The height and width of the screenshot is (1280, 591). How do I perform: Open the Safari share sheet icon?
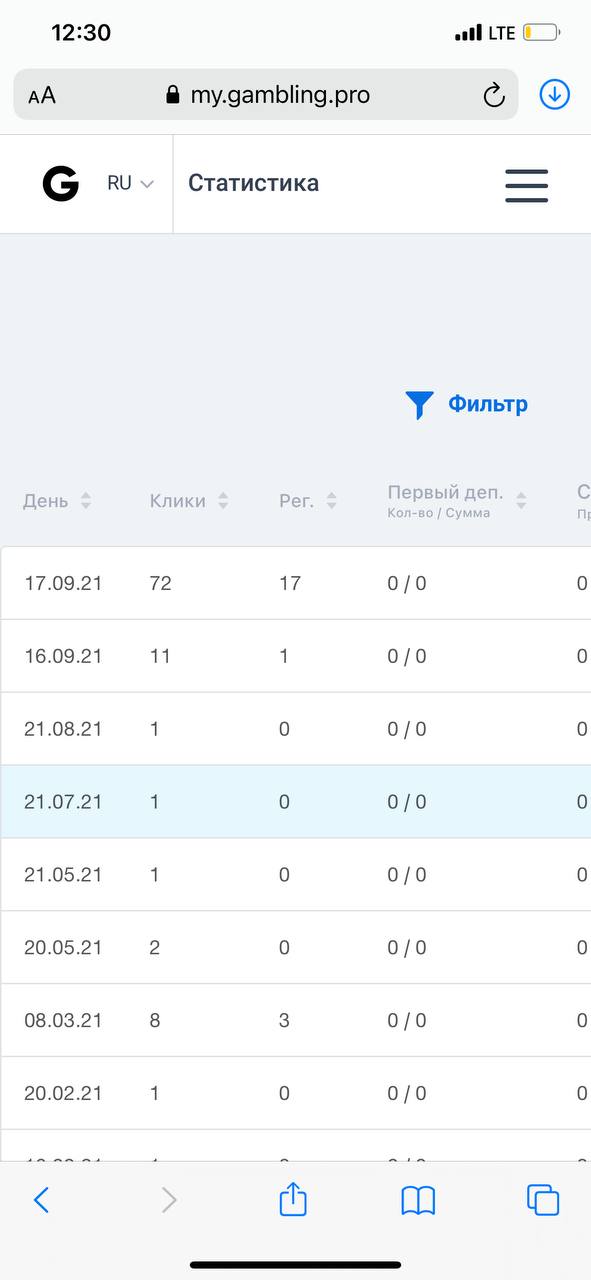[x=293, y=1198]
